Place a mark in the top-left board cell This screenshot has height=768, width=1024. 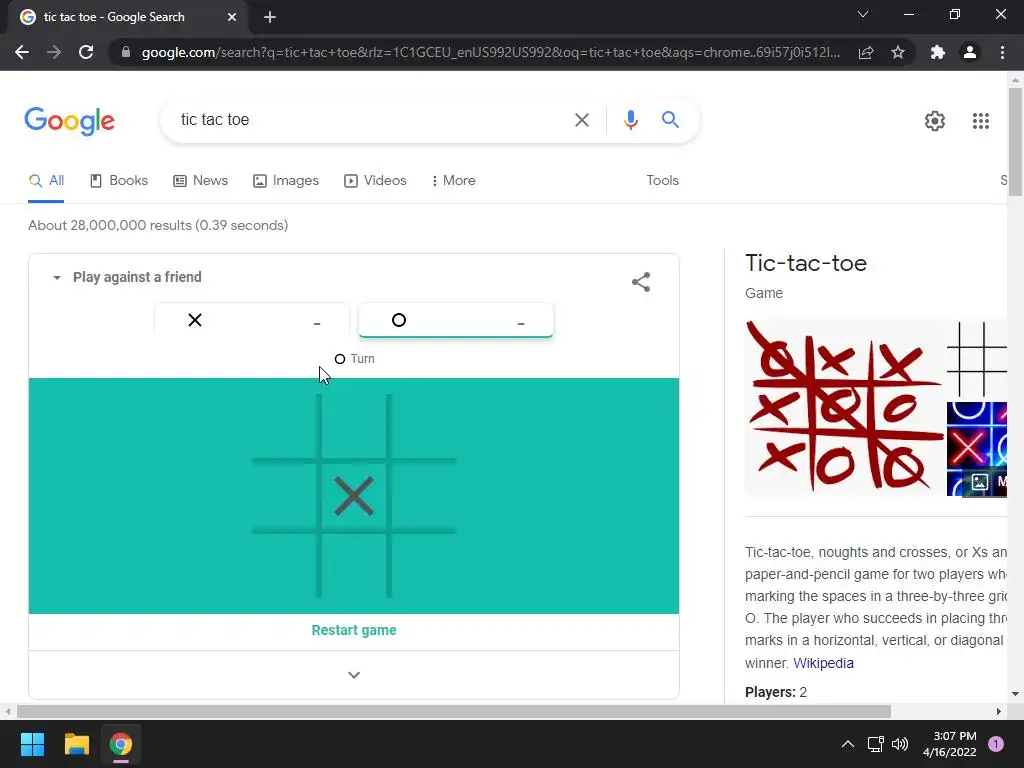point(285,426)
